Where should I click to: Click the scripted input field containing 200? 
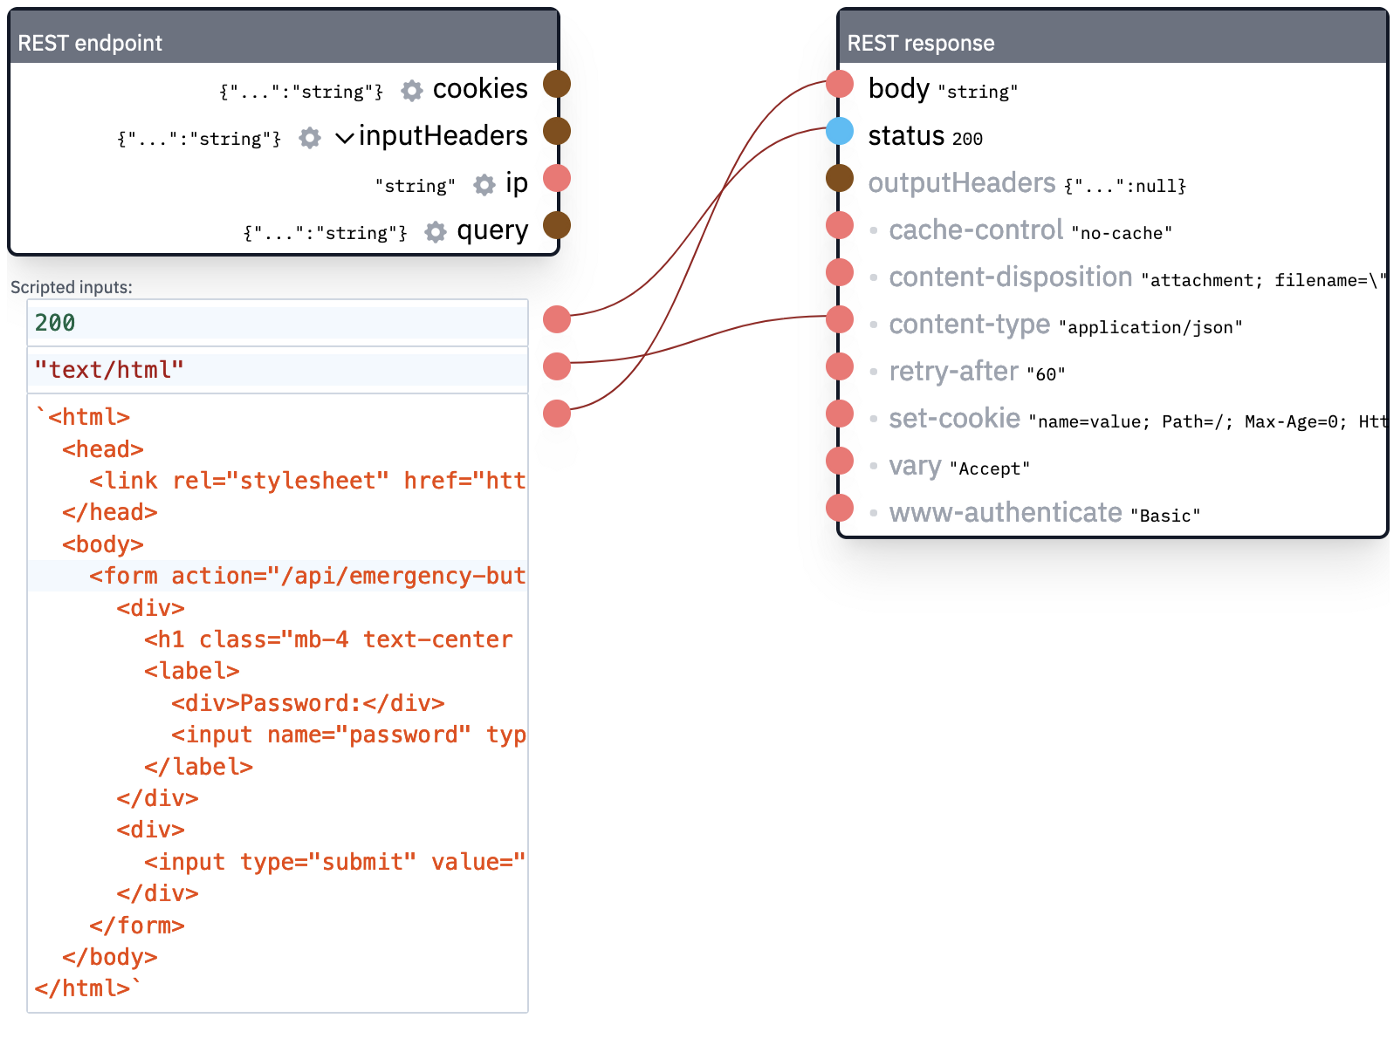[x=277, y=323]
